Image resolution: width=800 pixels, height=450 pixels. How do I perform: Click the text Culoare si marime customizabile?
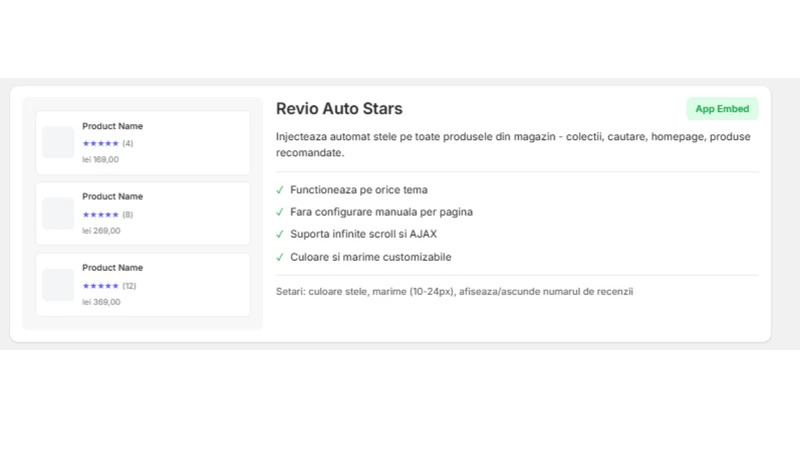point(371,257)
